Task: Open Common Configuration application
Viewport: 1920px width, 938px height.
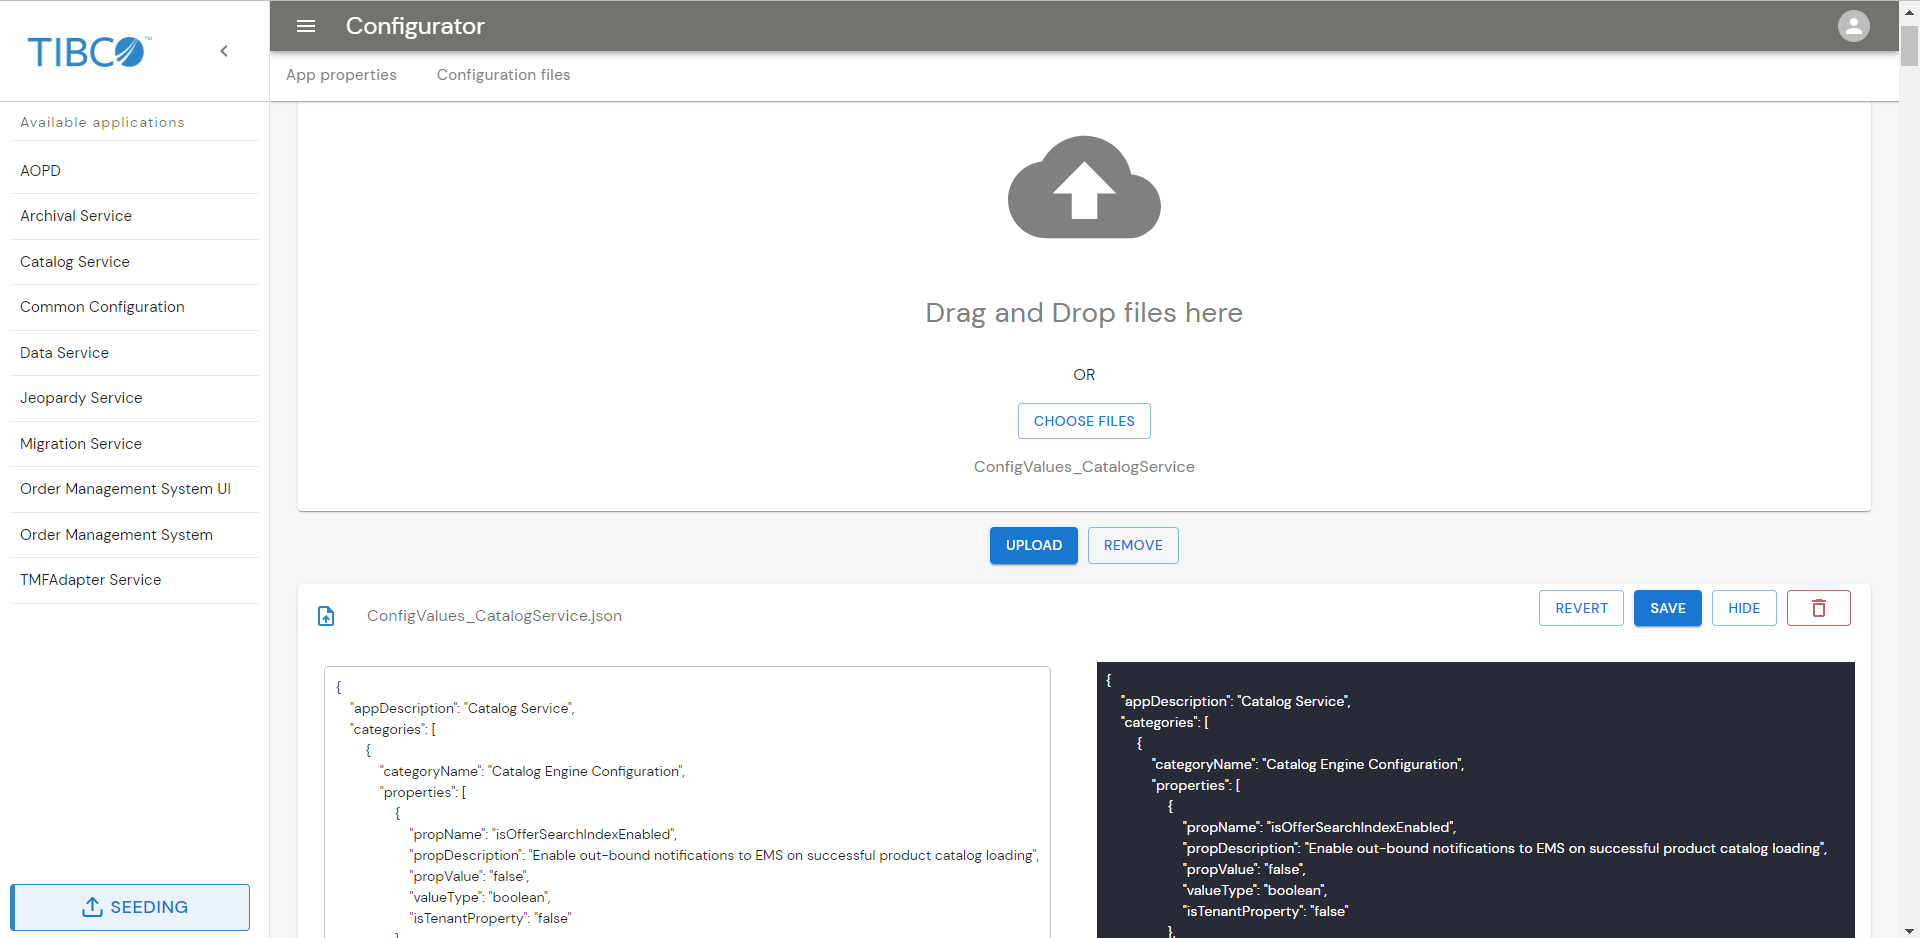Action: coord(134,307)
